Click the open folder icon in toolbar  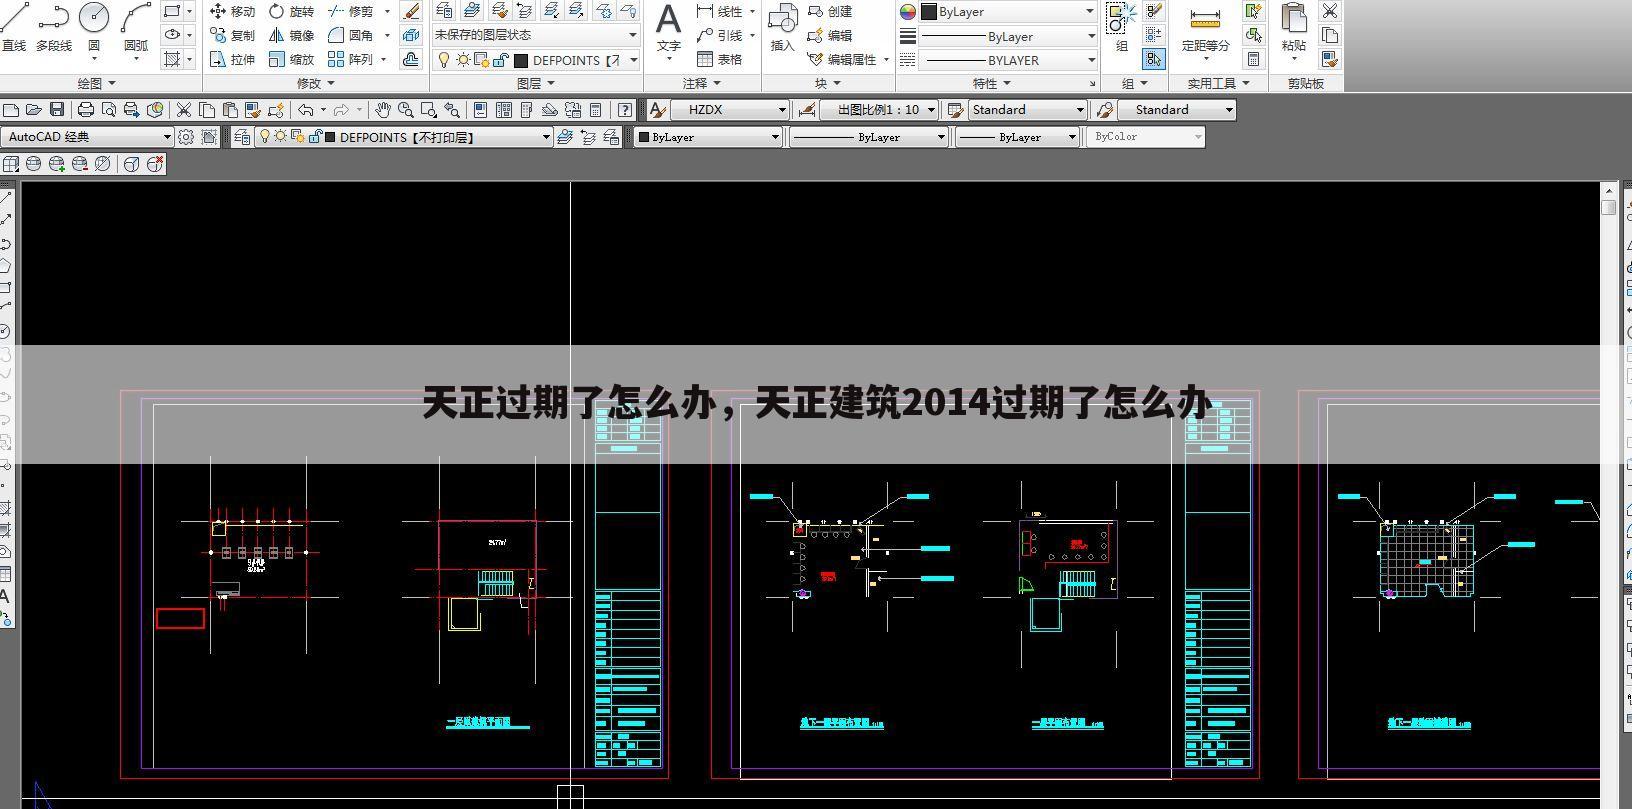34,110
